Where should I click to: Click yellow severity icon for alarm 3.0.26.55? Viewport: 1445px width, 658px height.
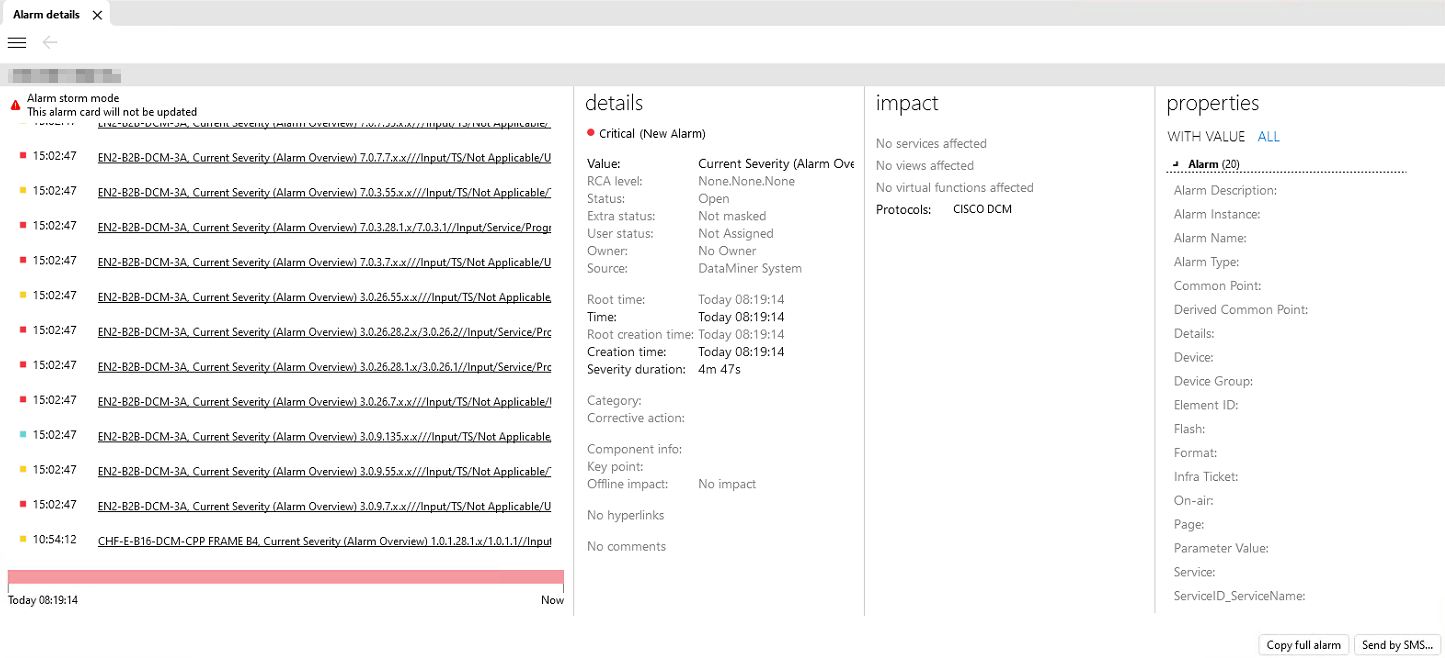tap(23, 295)
